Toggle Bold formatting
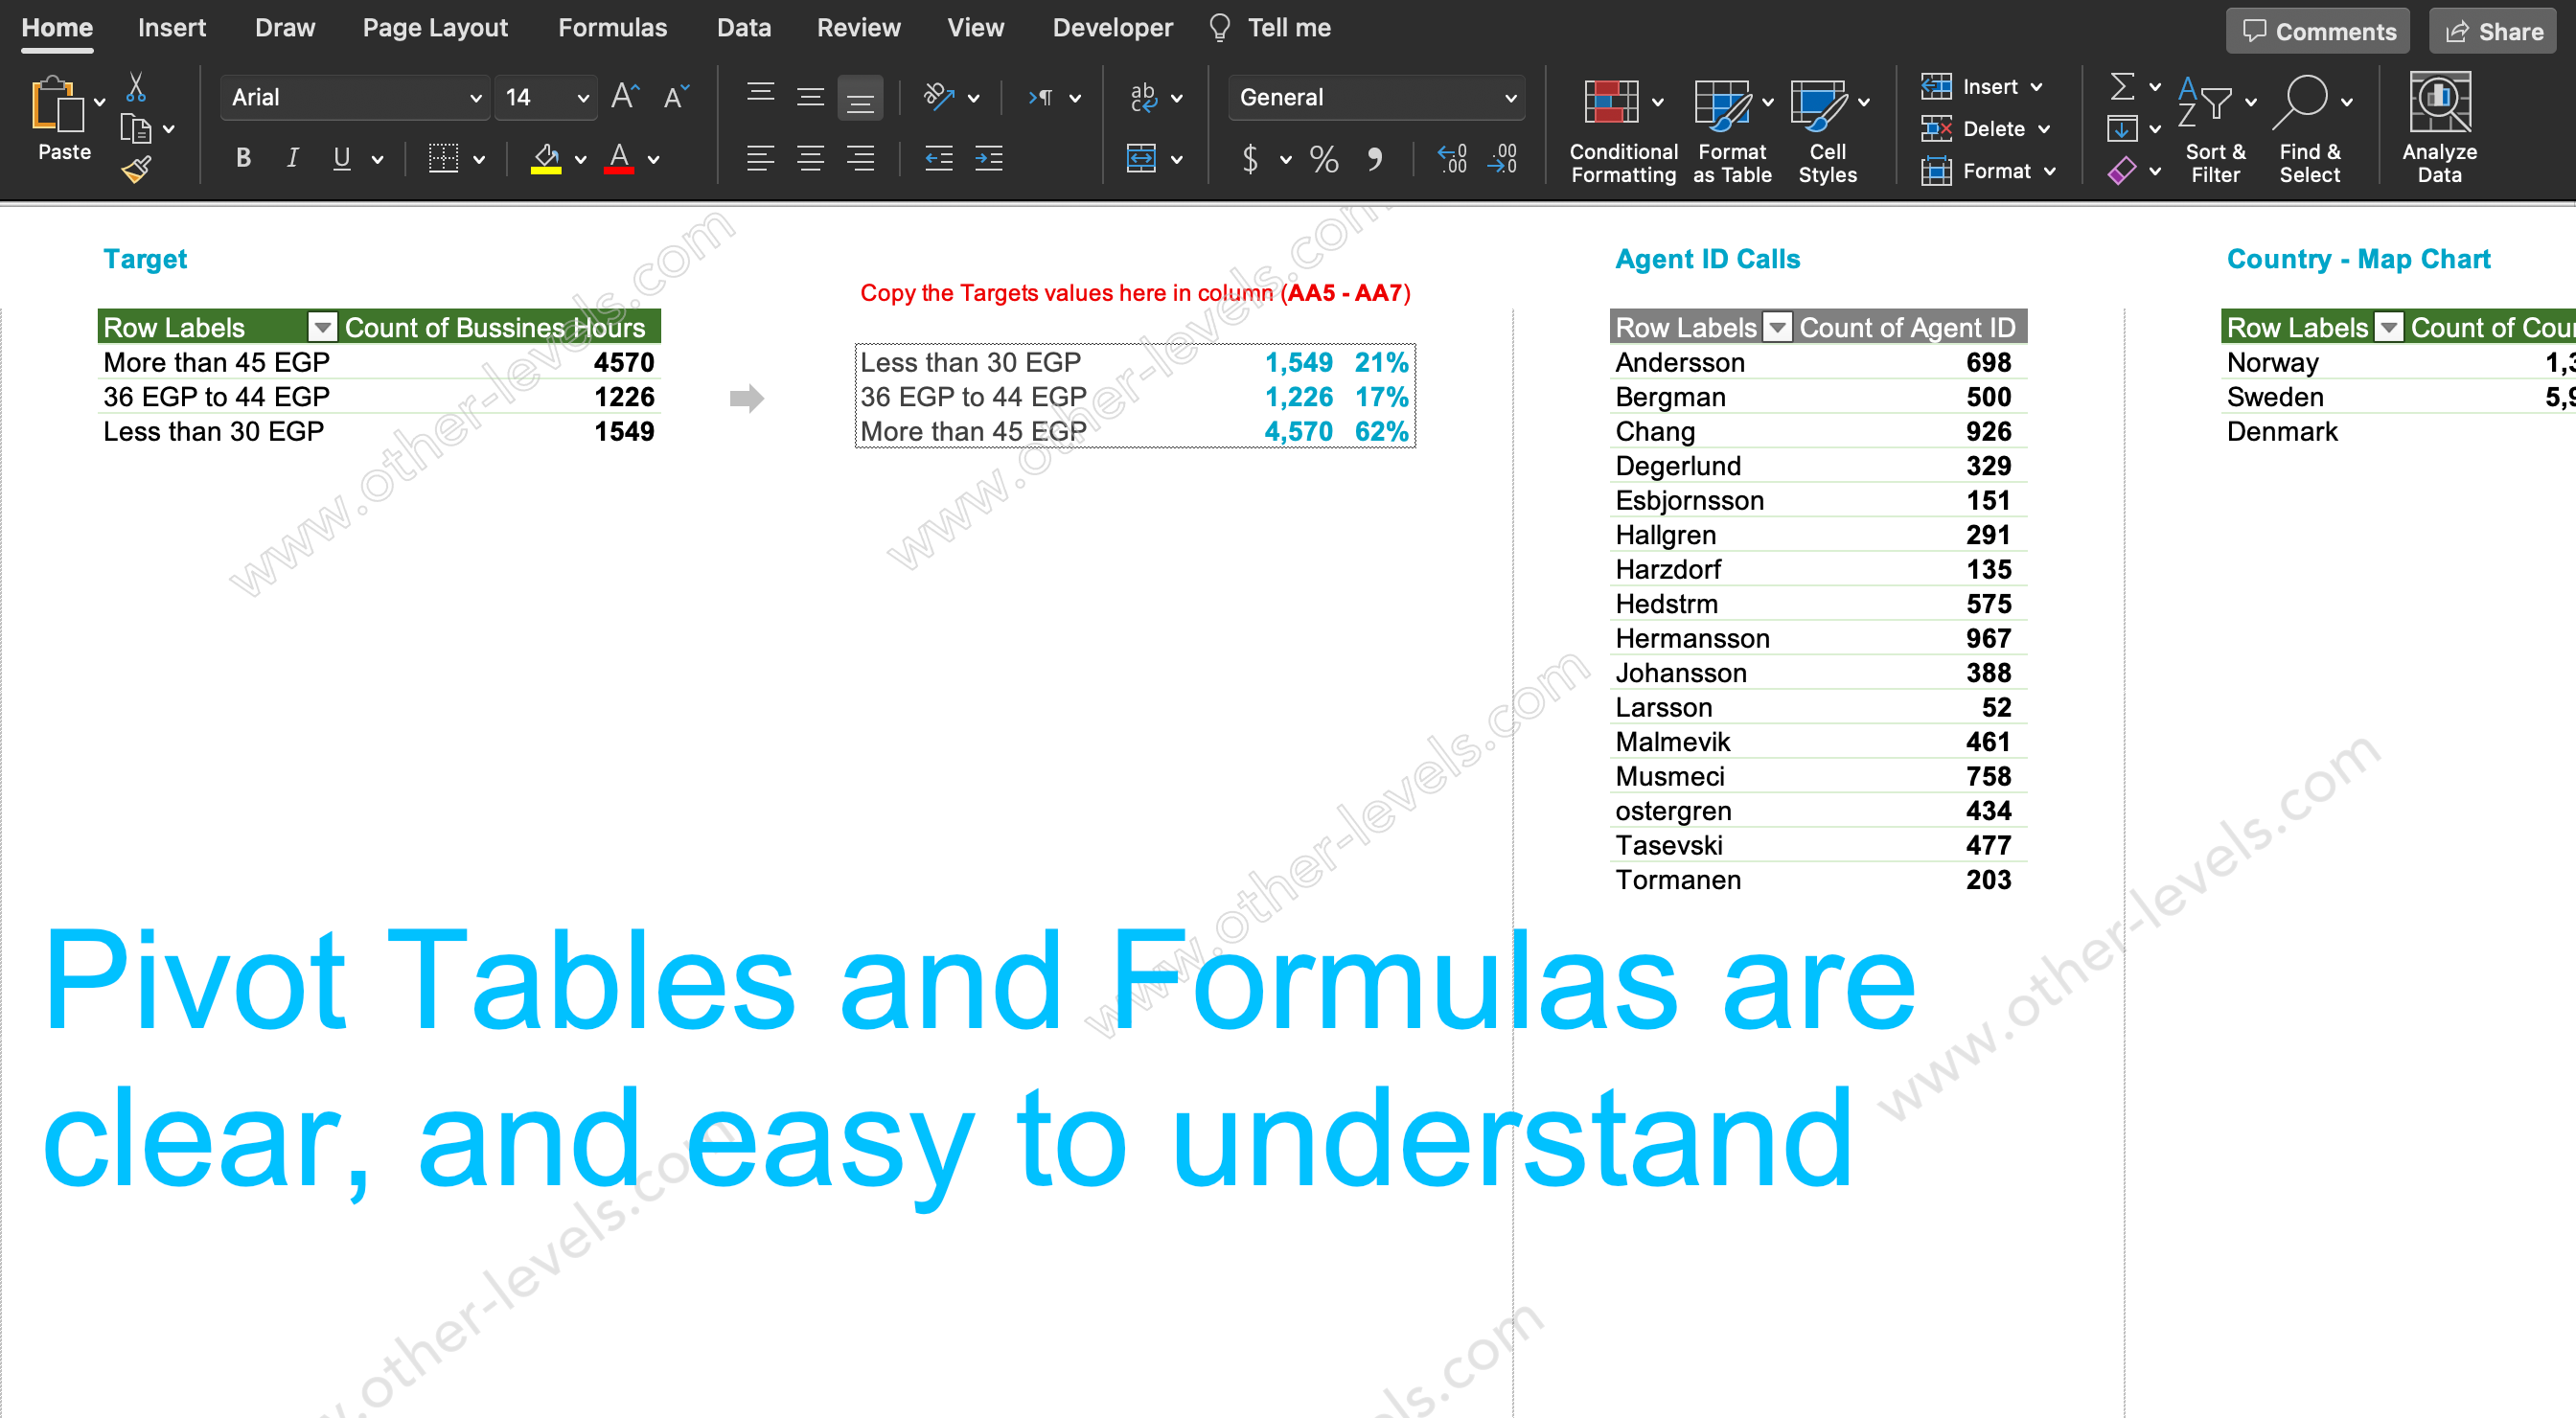2576x1418 pixels. tap(243, 158)
